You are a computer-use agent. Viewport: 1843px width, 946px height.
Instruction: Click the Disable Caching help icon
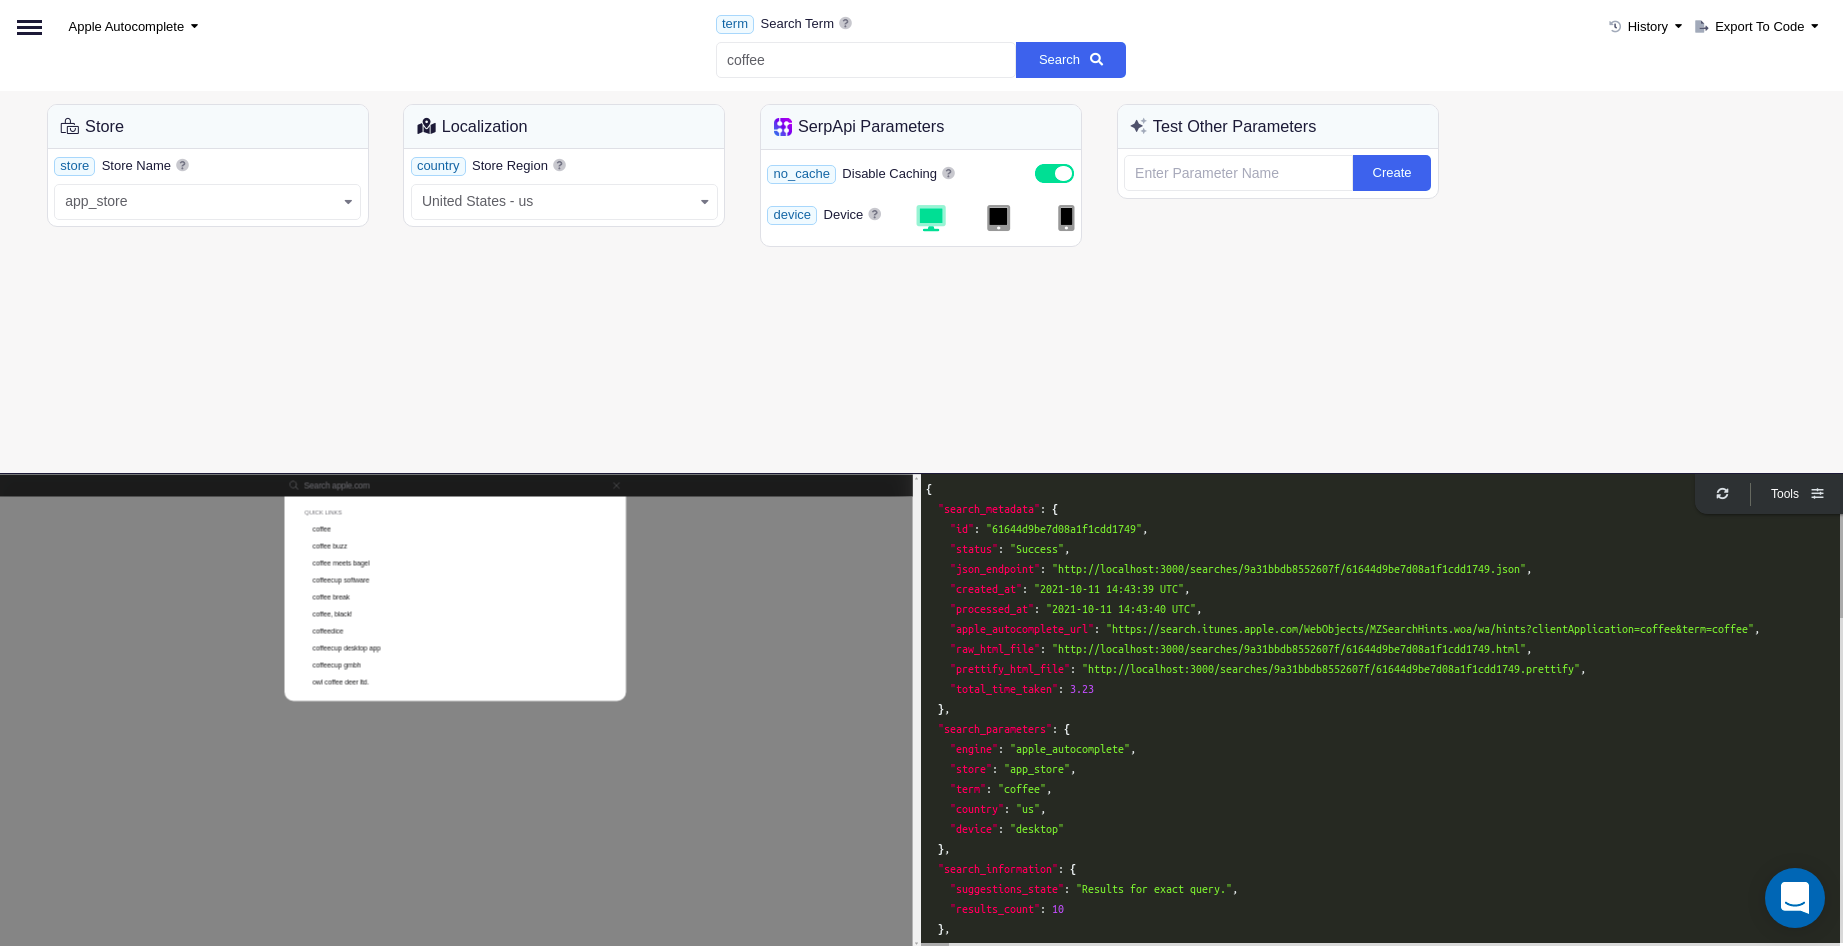coord(948,173)
